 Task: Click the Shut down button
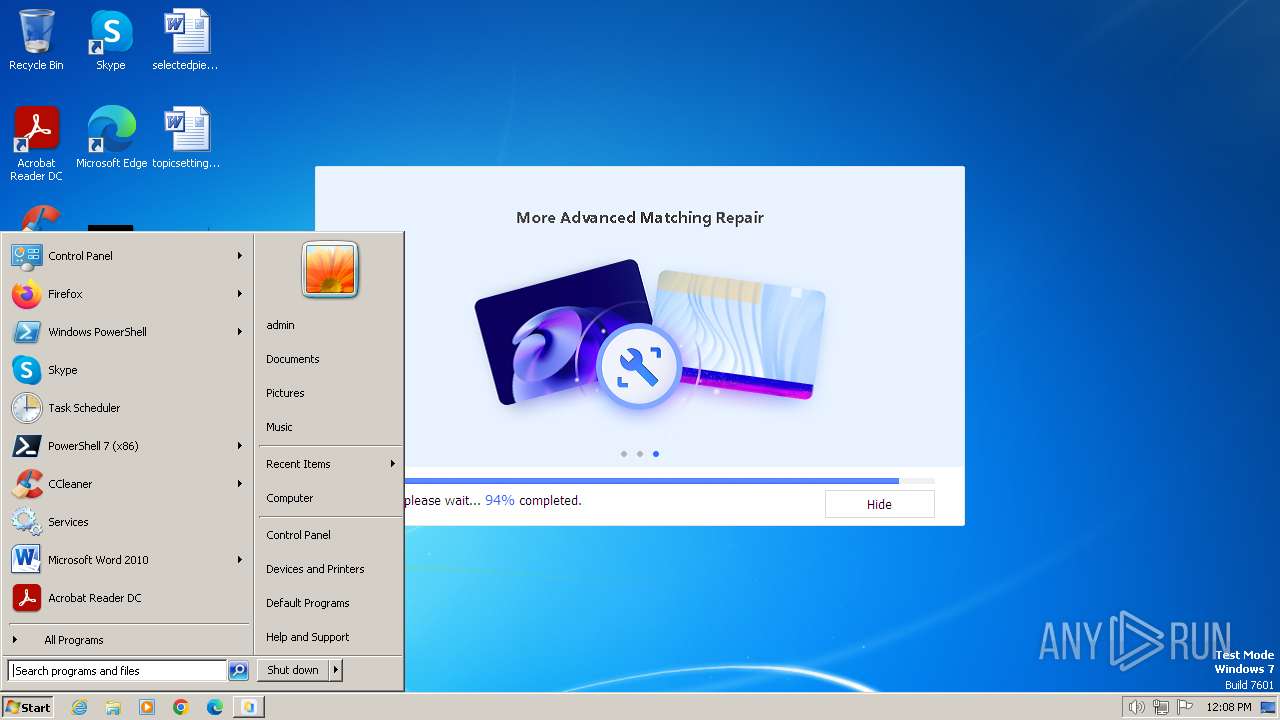coord(293,670)
